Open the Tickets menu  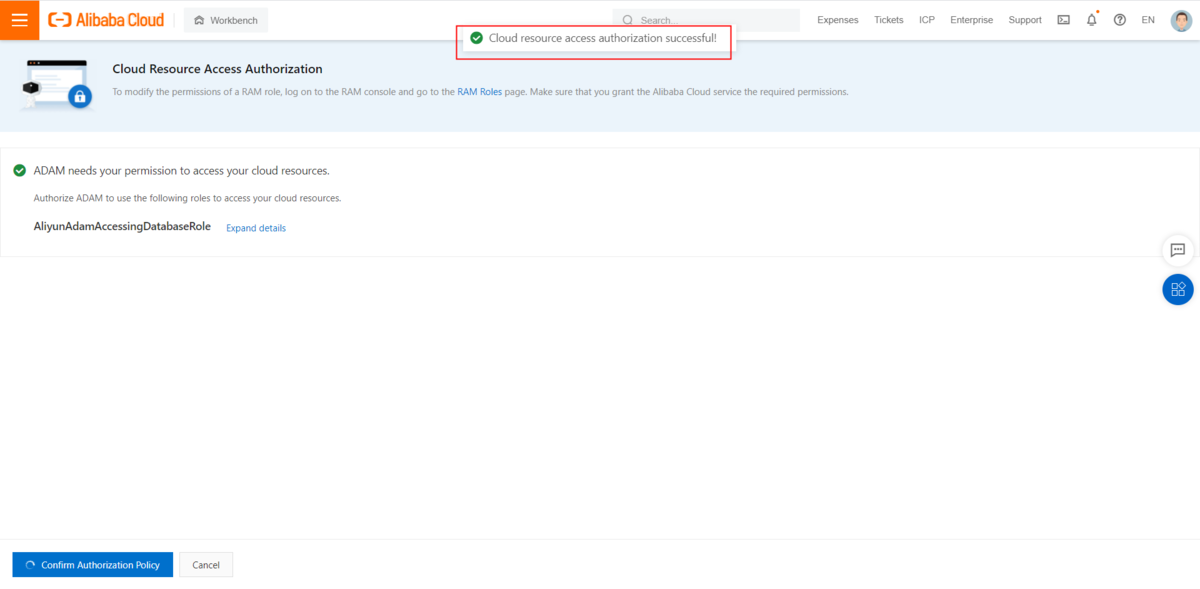click(888, 20)
